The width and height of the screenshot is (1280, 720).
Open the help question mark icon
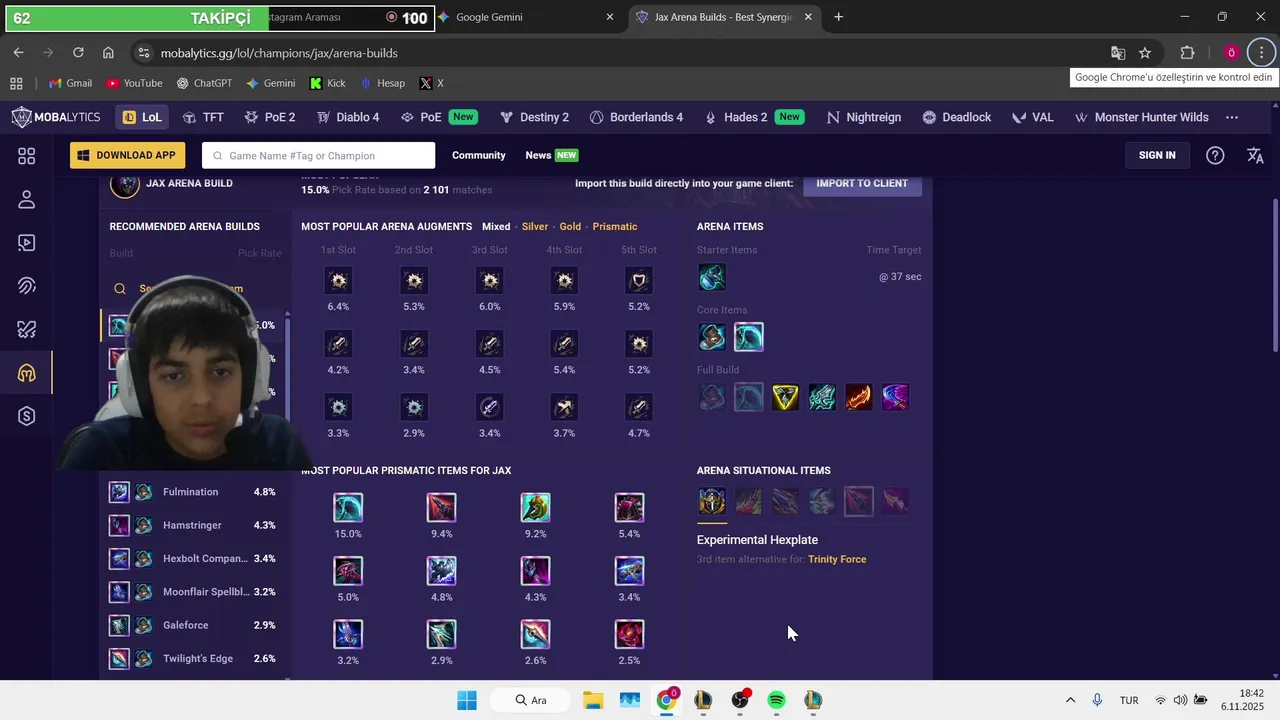tap(1215, 155)
